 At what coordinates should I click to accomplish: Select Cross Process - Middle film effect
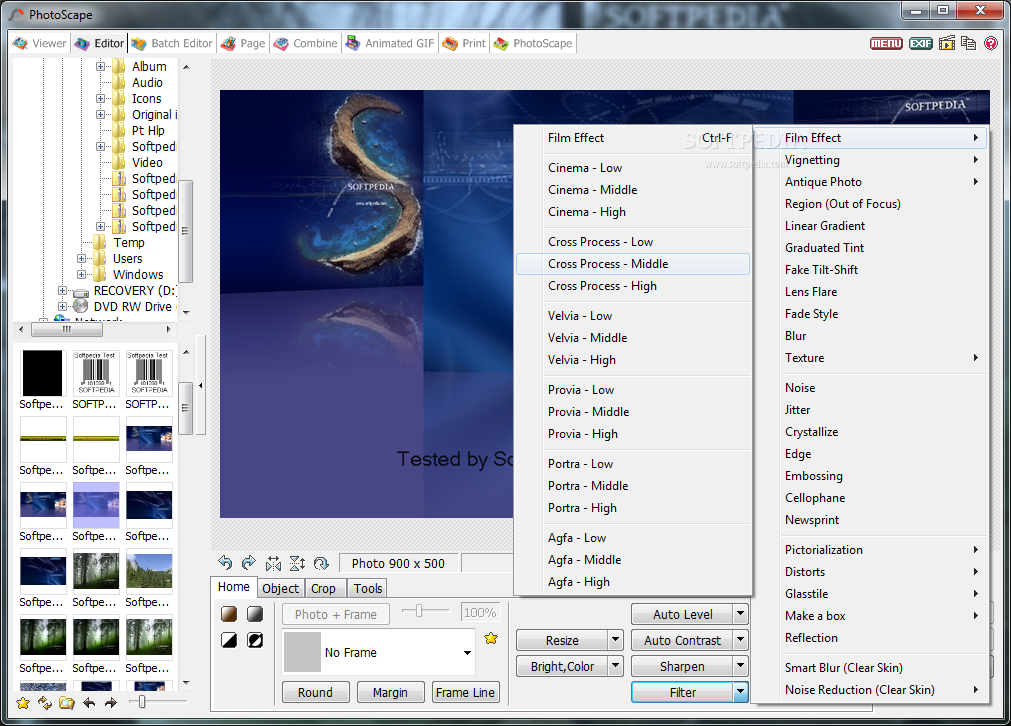608,264
